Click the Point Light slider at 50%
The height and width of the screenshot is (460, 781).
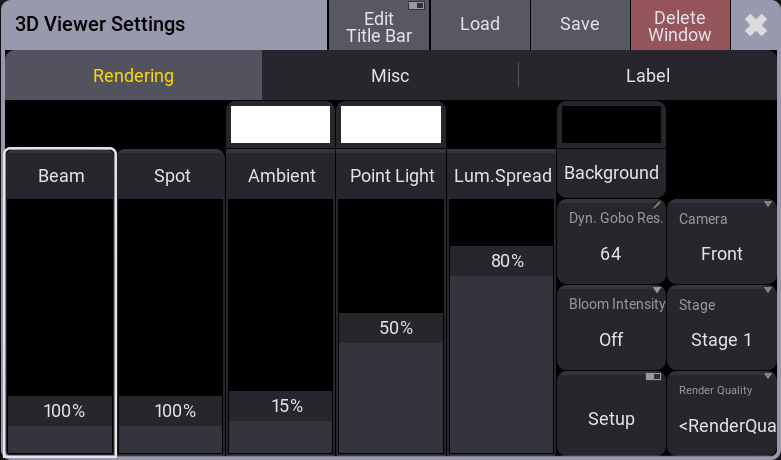391,328
